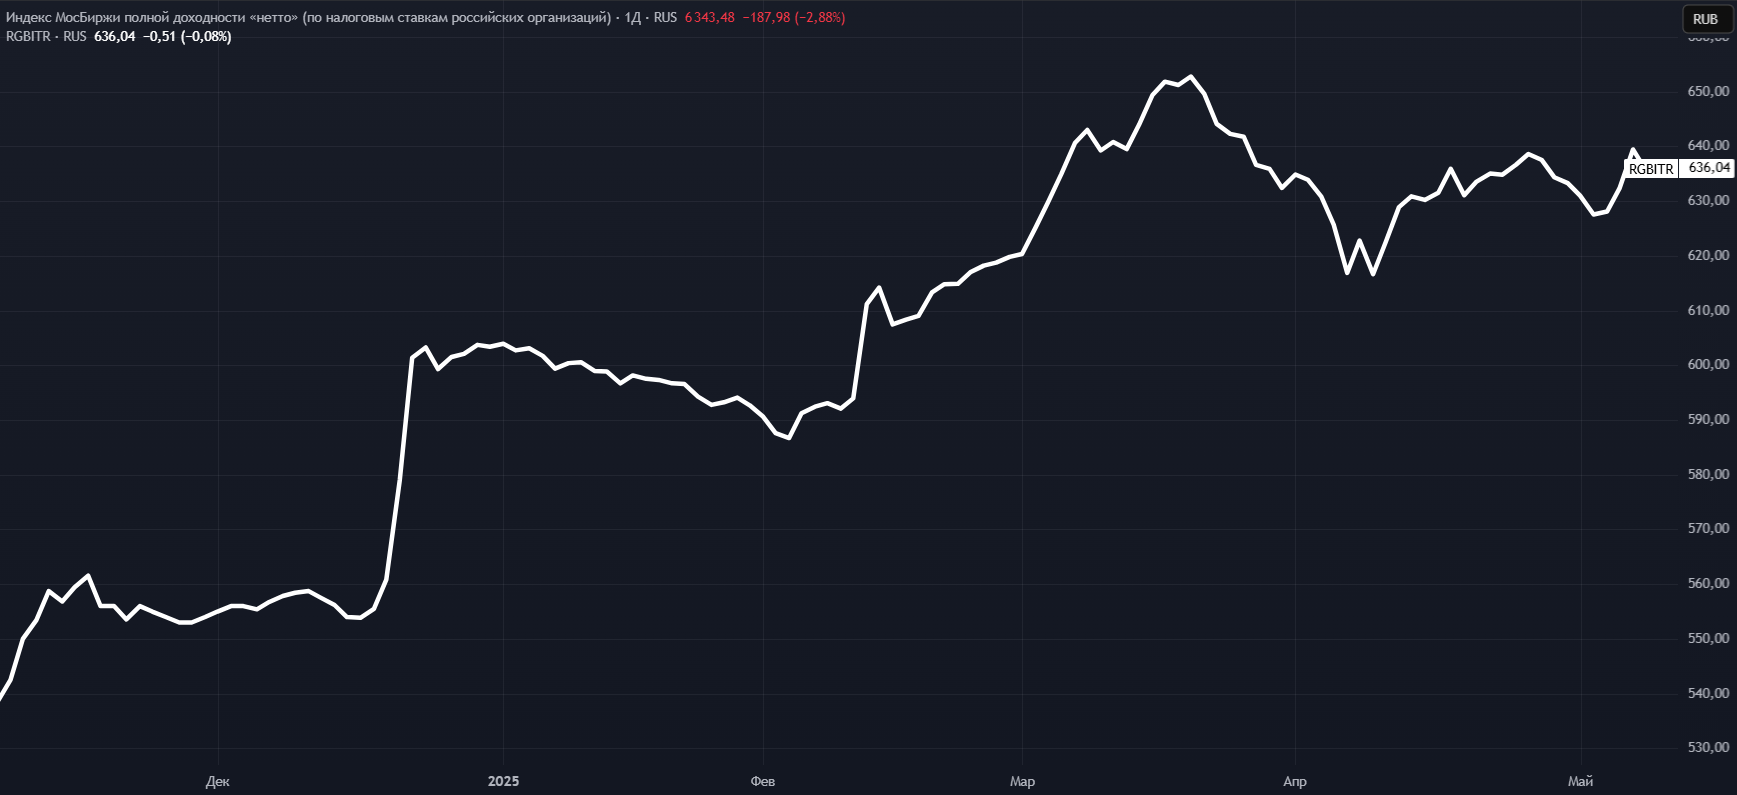Viewport: 1737px width, 795px height.
Task: Click the −0,51 (−0,08%) legend change
Action: pos(187,37)
